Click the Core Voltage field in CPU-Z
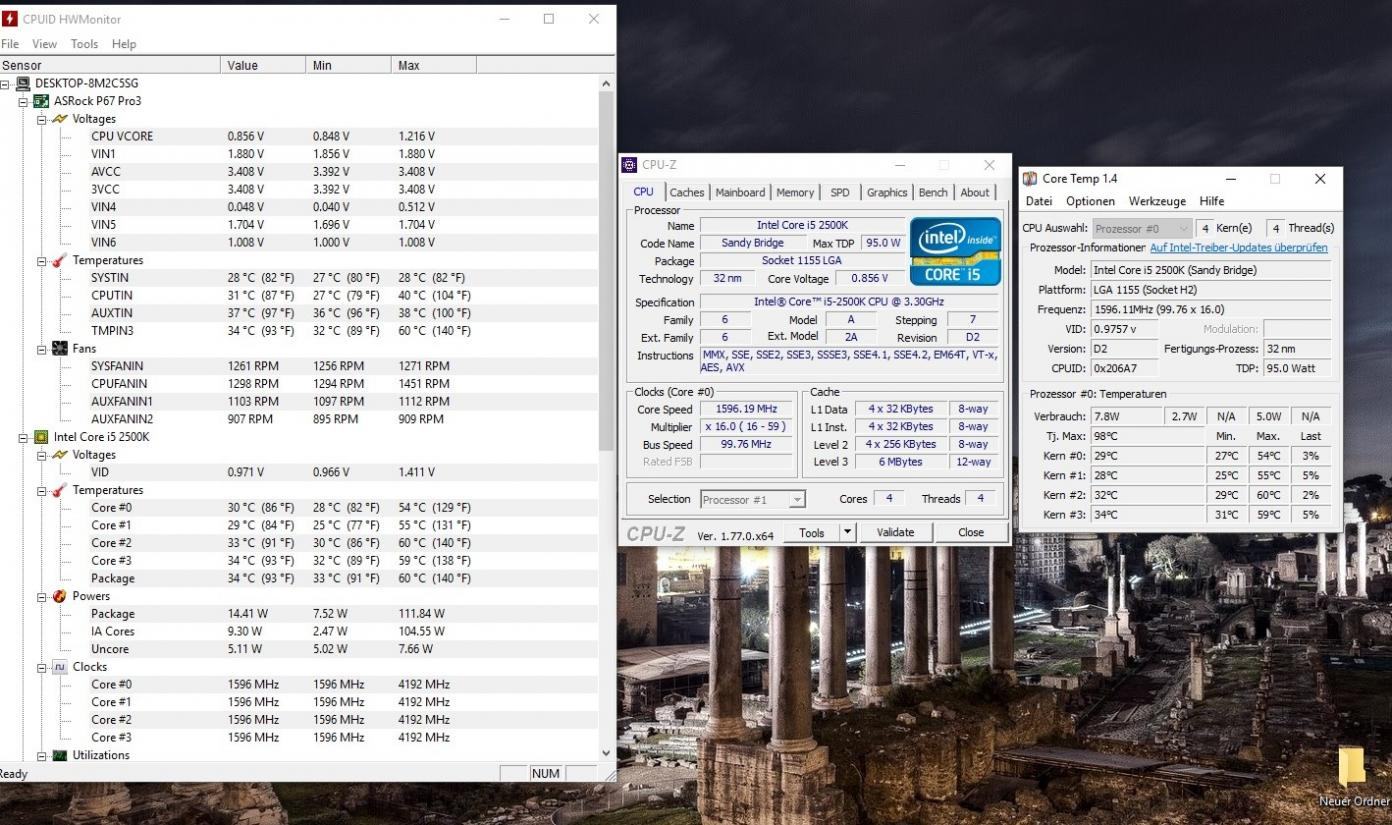The width and height of the screenshot is (1392, 825). 869,279
